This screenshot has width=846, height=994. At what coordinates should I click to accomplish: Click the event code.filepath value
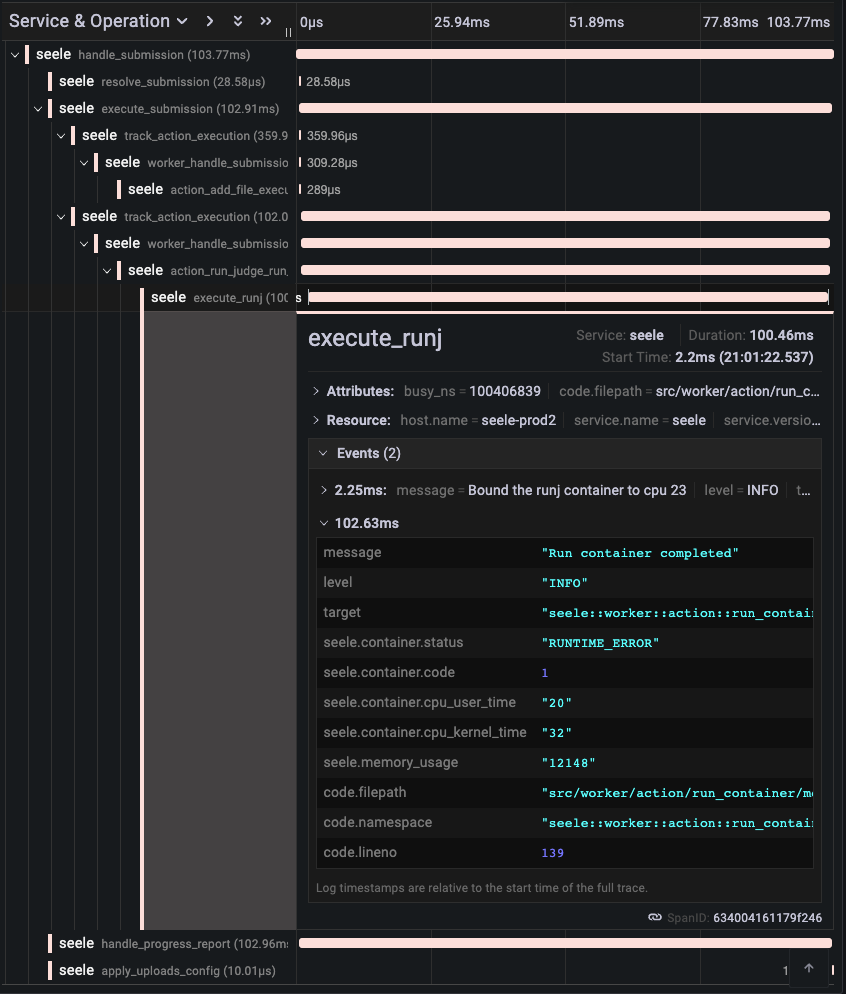click(x=677, y=793)
